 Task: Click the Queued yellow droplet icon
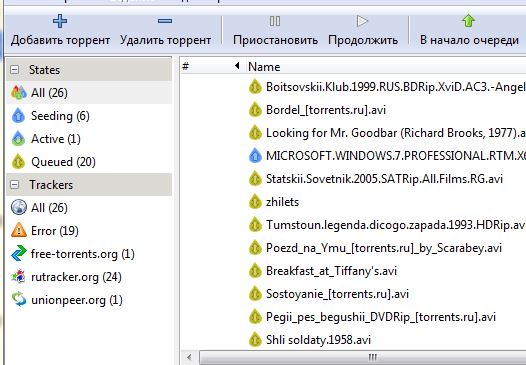coord(18,162)
